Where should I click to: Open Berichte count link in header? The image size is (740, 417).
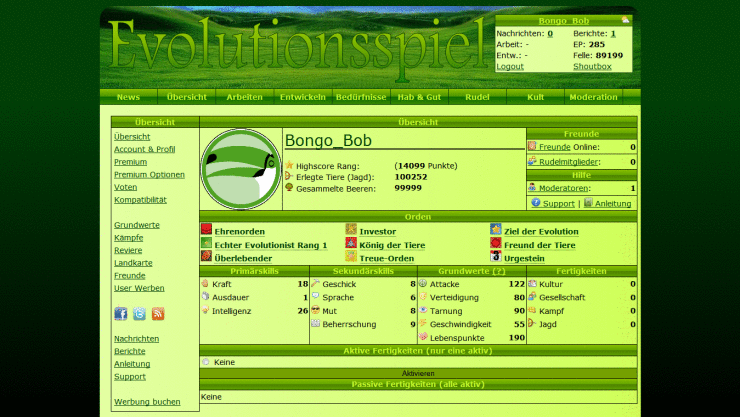(x=613, y=33)
